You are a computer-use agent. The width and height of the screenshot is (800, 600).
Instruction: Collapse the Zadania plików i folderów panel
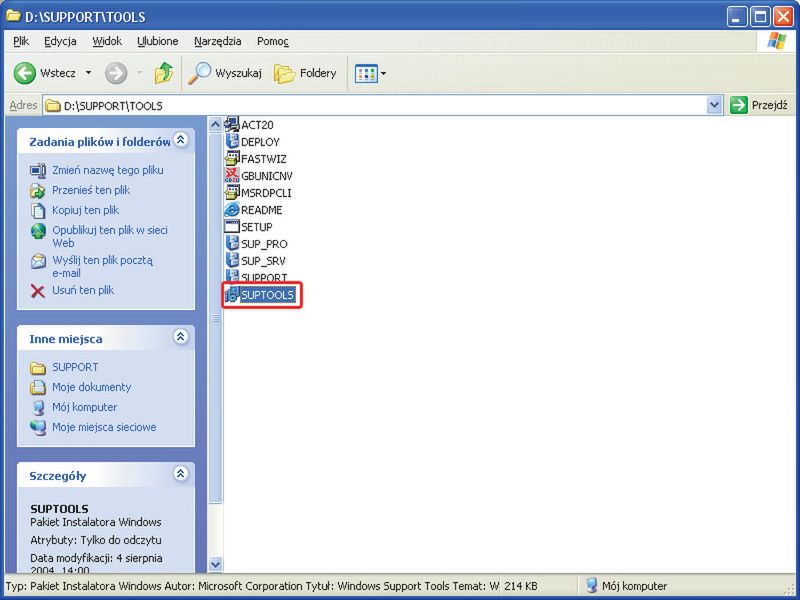coord(181,140)
